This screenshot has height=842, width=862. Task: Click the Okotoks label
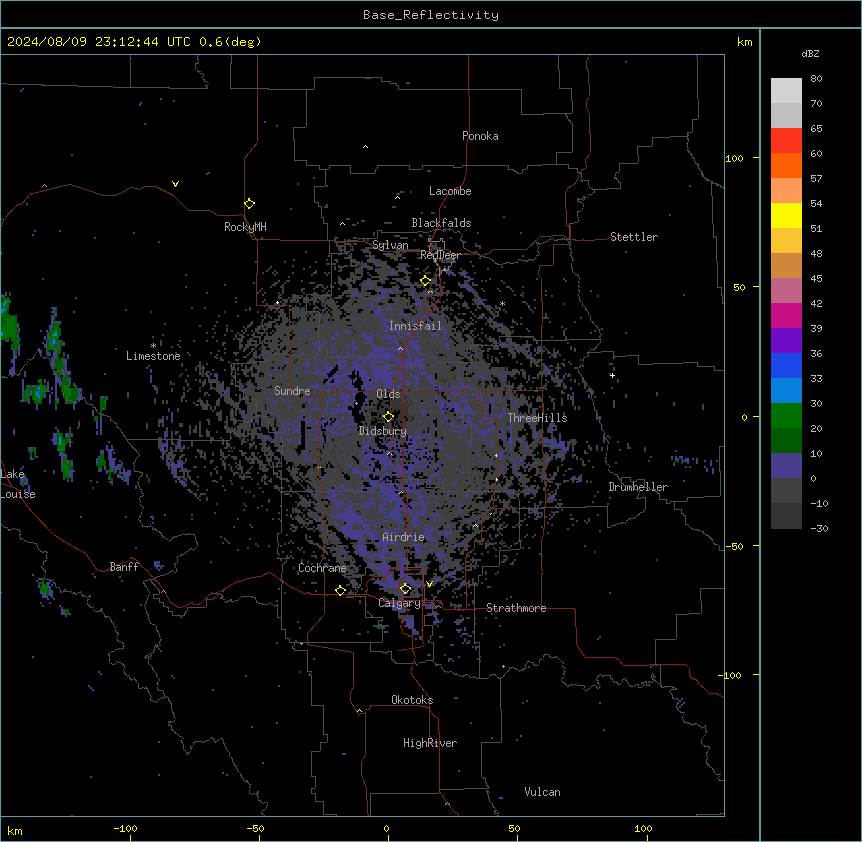[412, 700]
